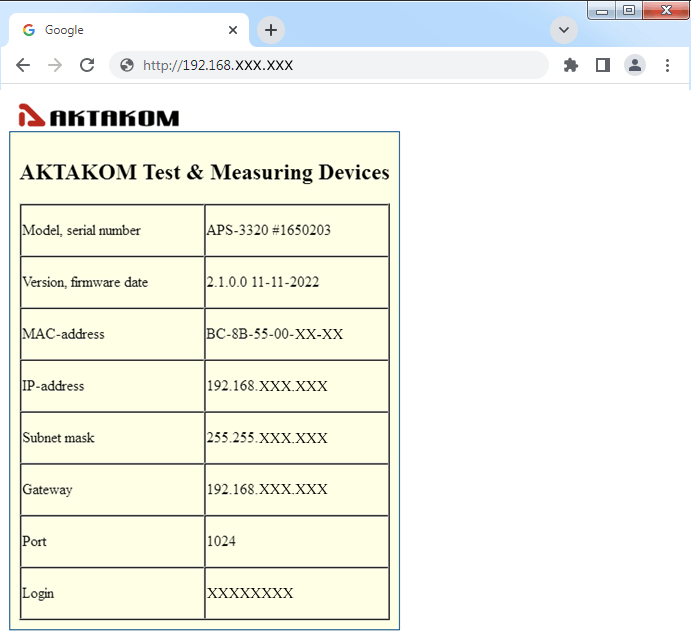Click the 'MAC-address' label
Image resolution: width=691 pixels, height=642 pixels.
tap(63, 334)
